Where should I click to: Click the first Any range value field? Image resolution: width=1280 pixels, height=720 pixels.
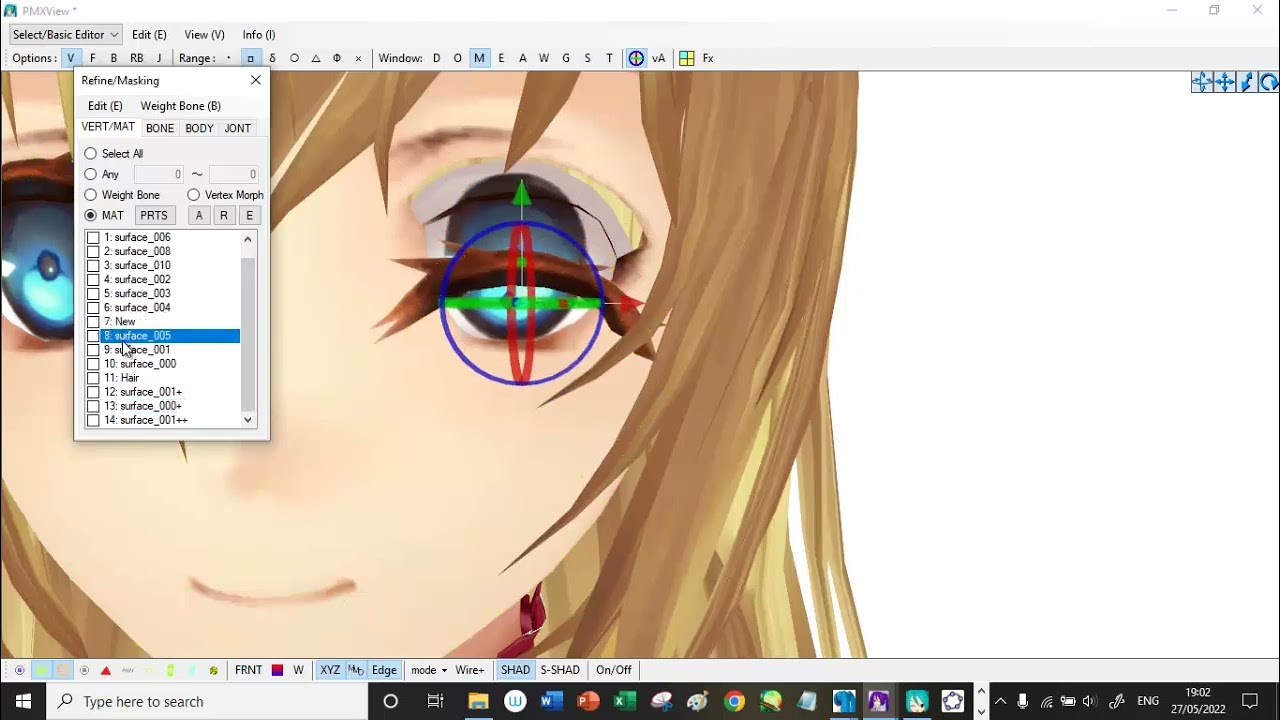coord(159,174)
